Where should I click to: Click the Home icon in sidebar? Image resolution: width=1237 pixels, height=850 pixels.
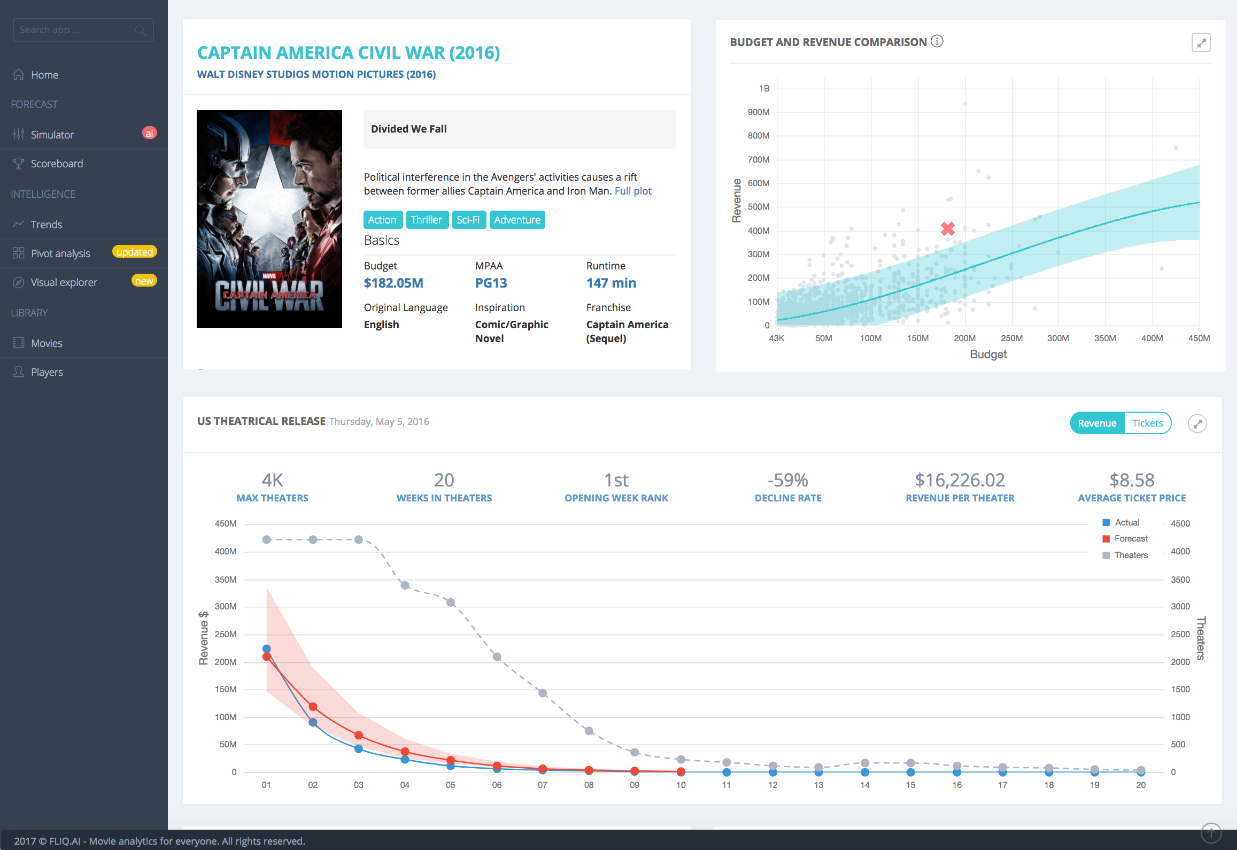click(x=18, y=75)
